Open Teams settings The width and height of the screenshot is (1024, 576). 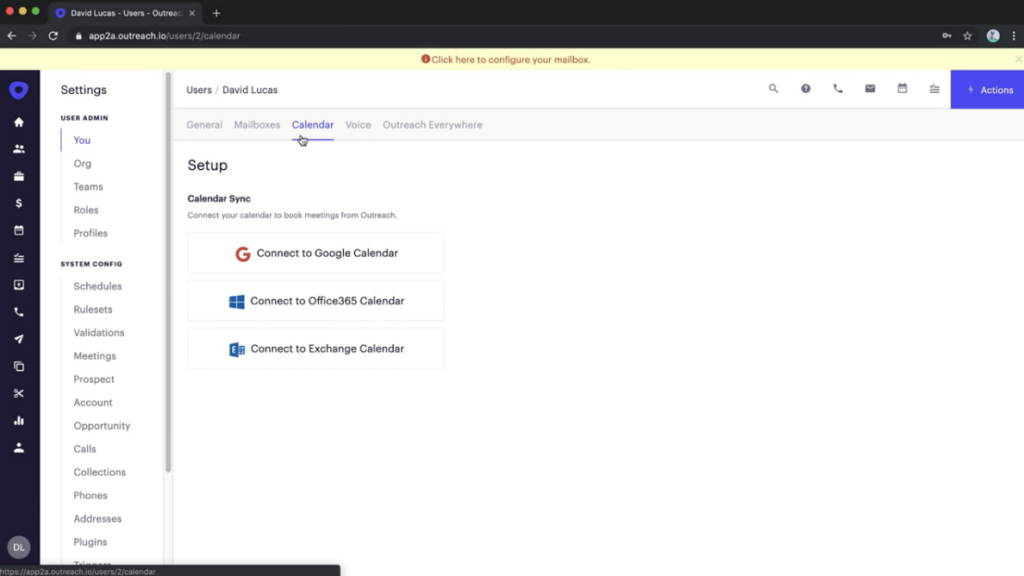[88, 187]
